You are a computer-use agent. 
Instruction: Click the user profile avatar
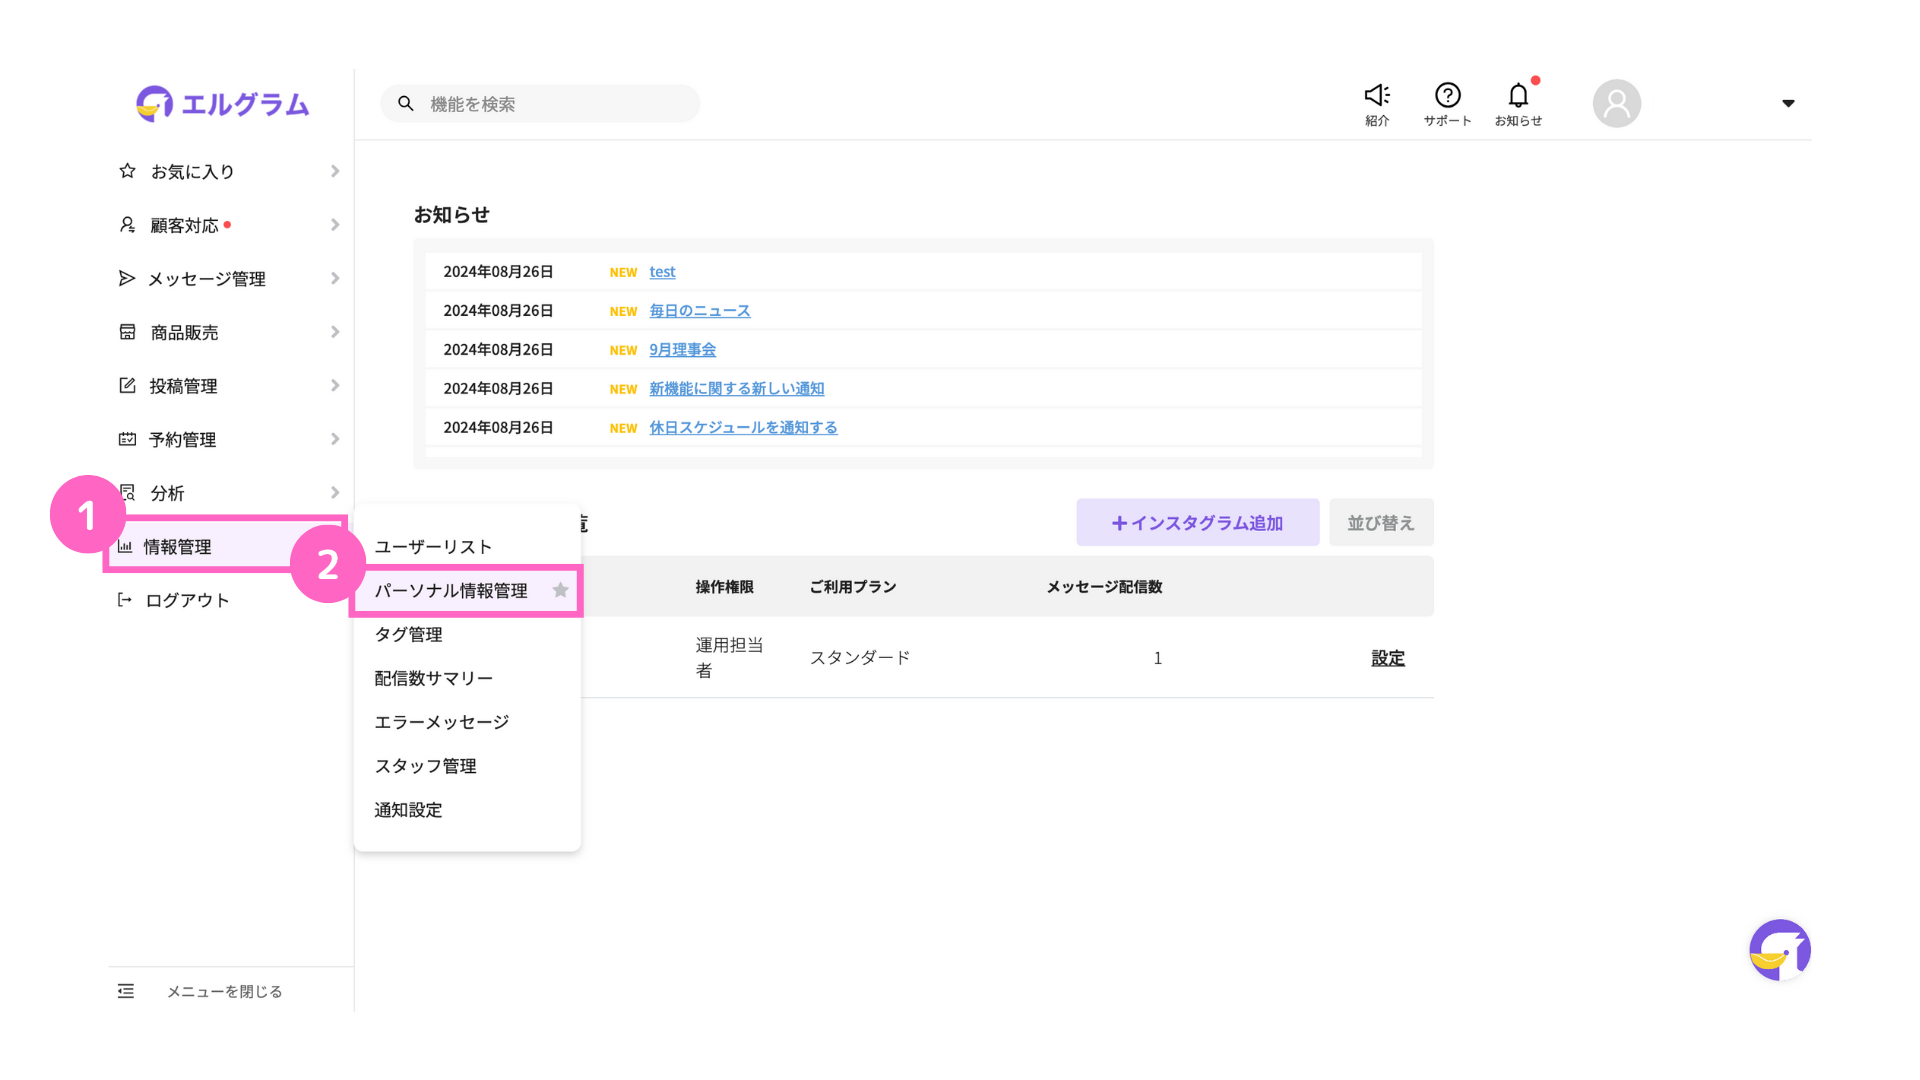click(x=1616, y=103)
